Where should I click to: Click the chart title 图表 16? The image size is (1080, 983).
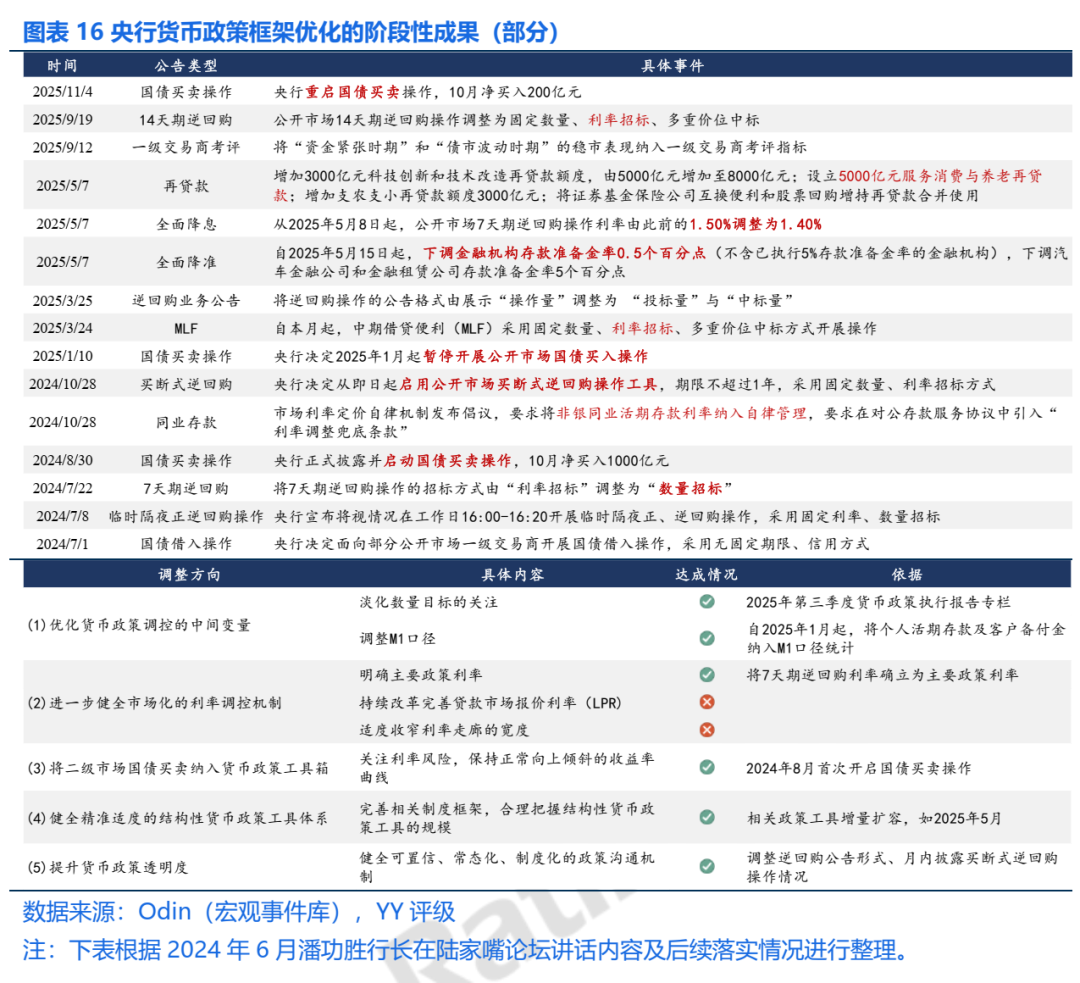291,32
